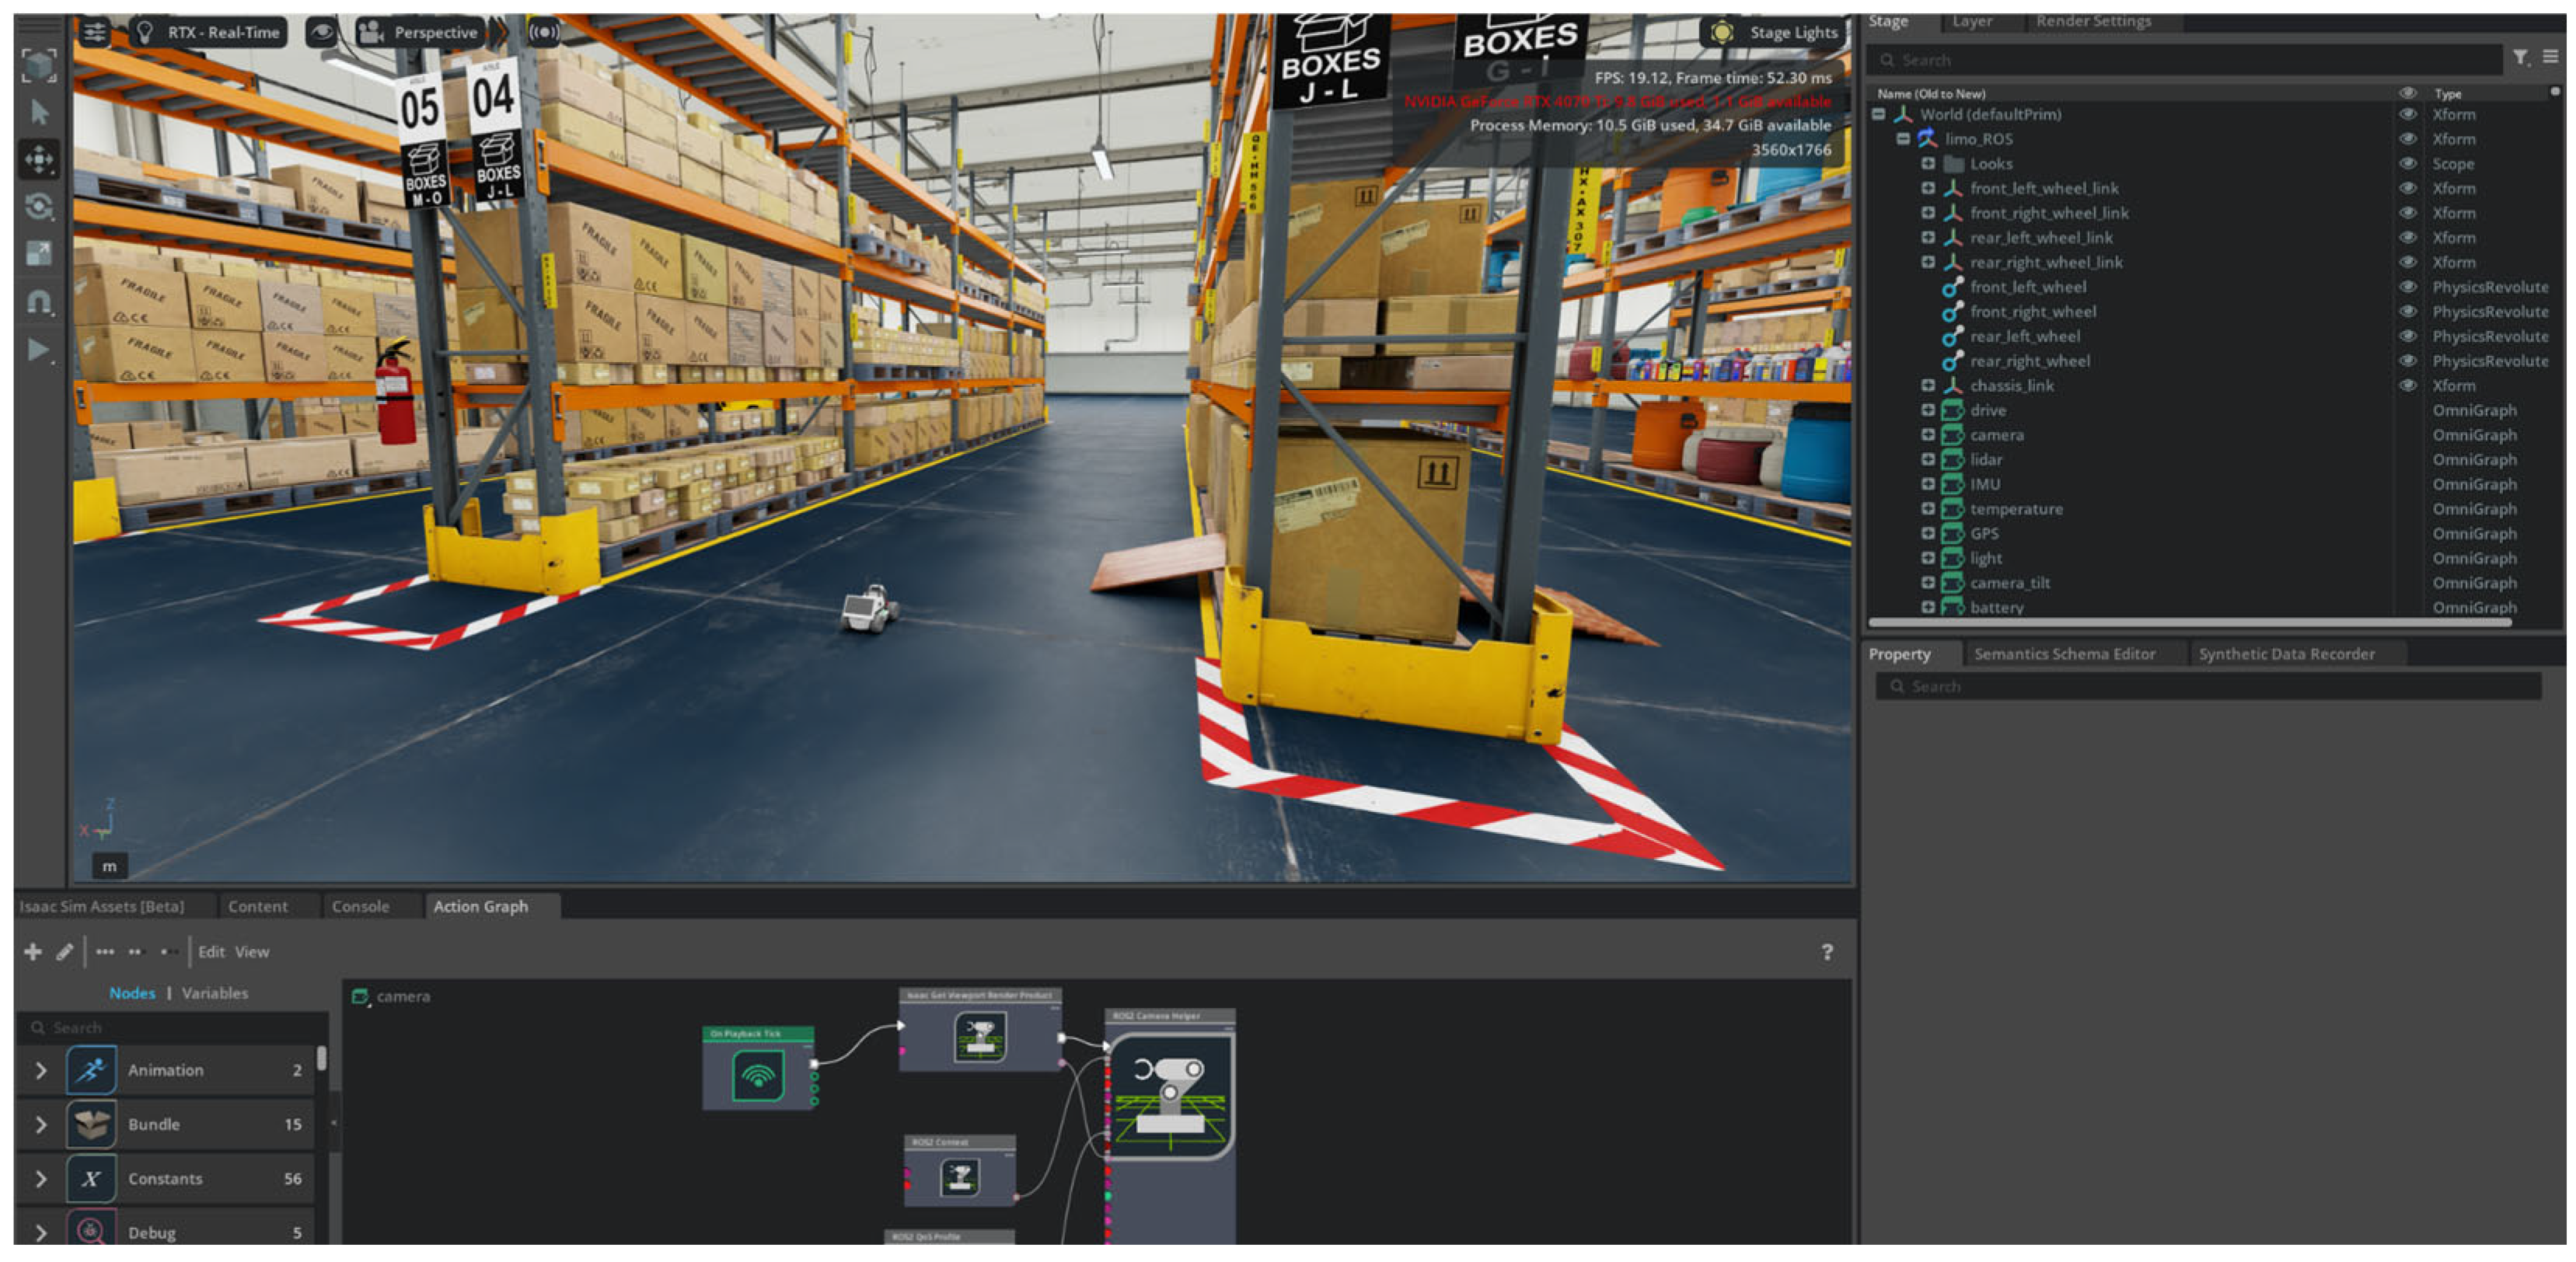2576x1262 pixels.
Task: Open the Perspective camera dropdown
Action: tap(420, 32)
